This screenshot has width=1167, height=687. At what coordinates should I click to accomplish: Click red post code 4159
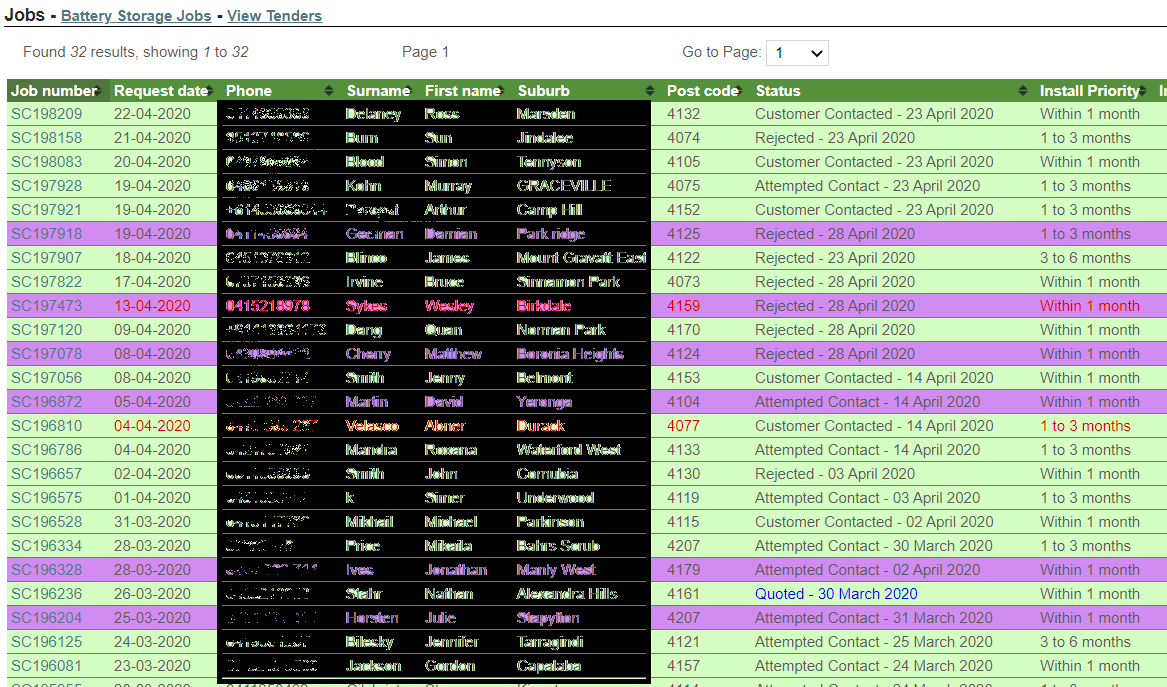683,306
